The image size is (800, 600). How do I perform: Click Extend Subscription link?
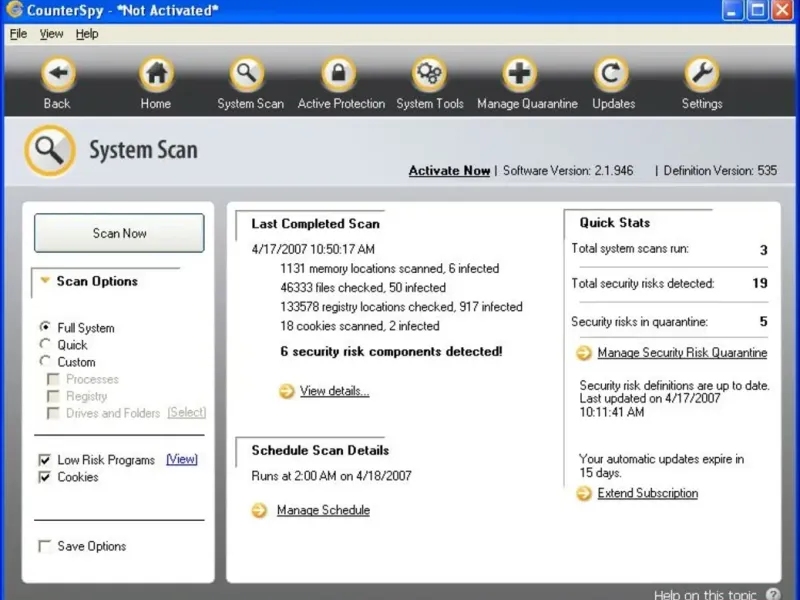[x=647, y=493]
